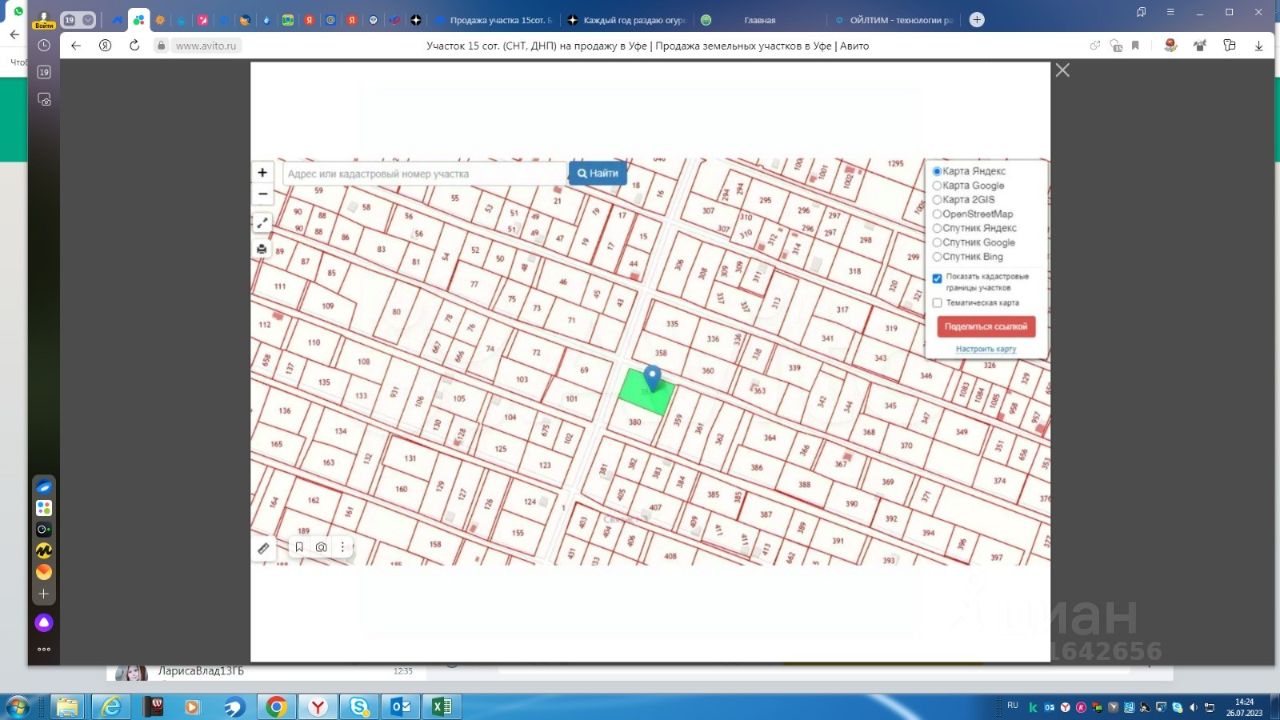The image size is (1280, 720).
Task: Select Спутник Bing layer
Action: coord(967,257)
